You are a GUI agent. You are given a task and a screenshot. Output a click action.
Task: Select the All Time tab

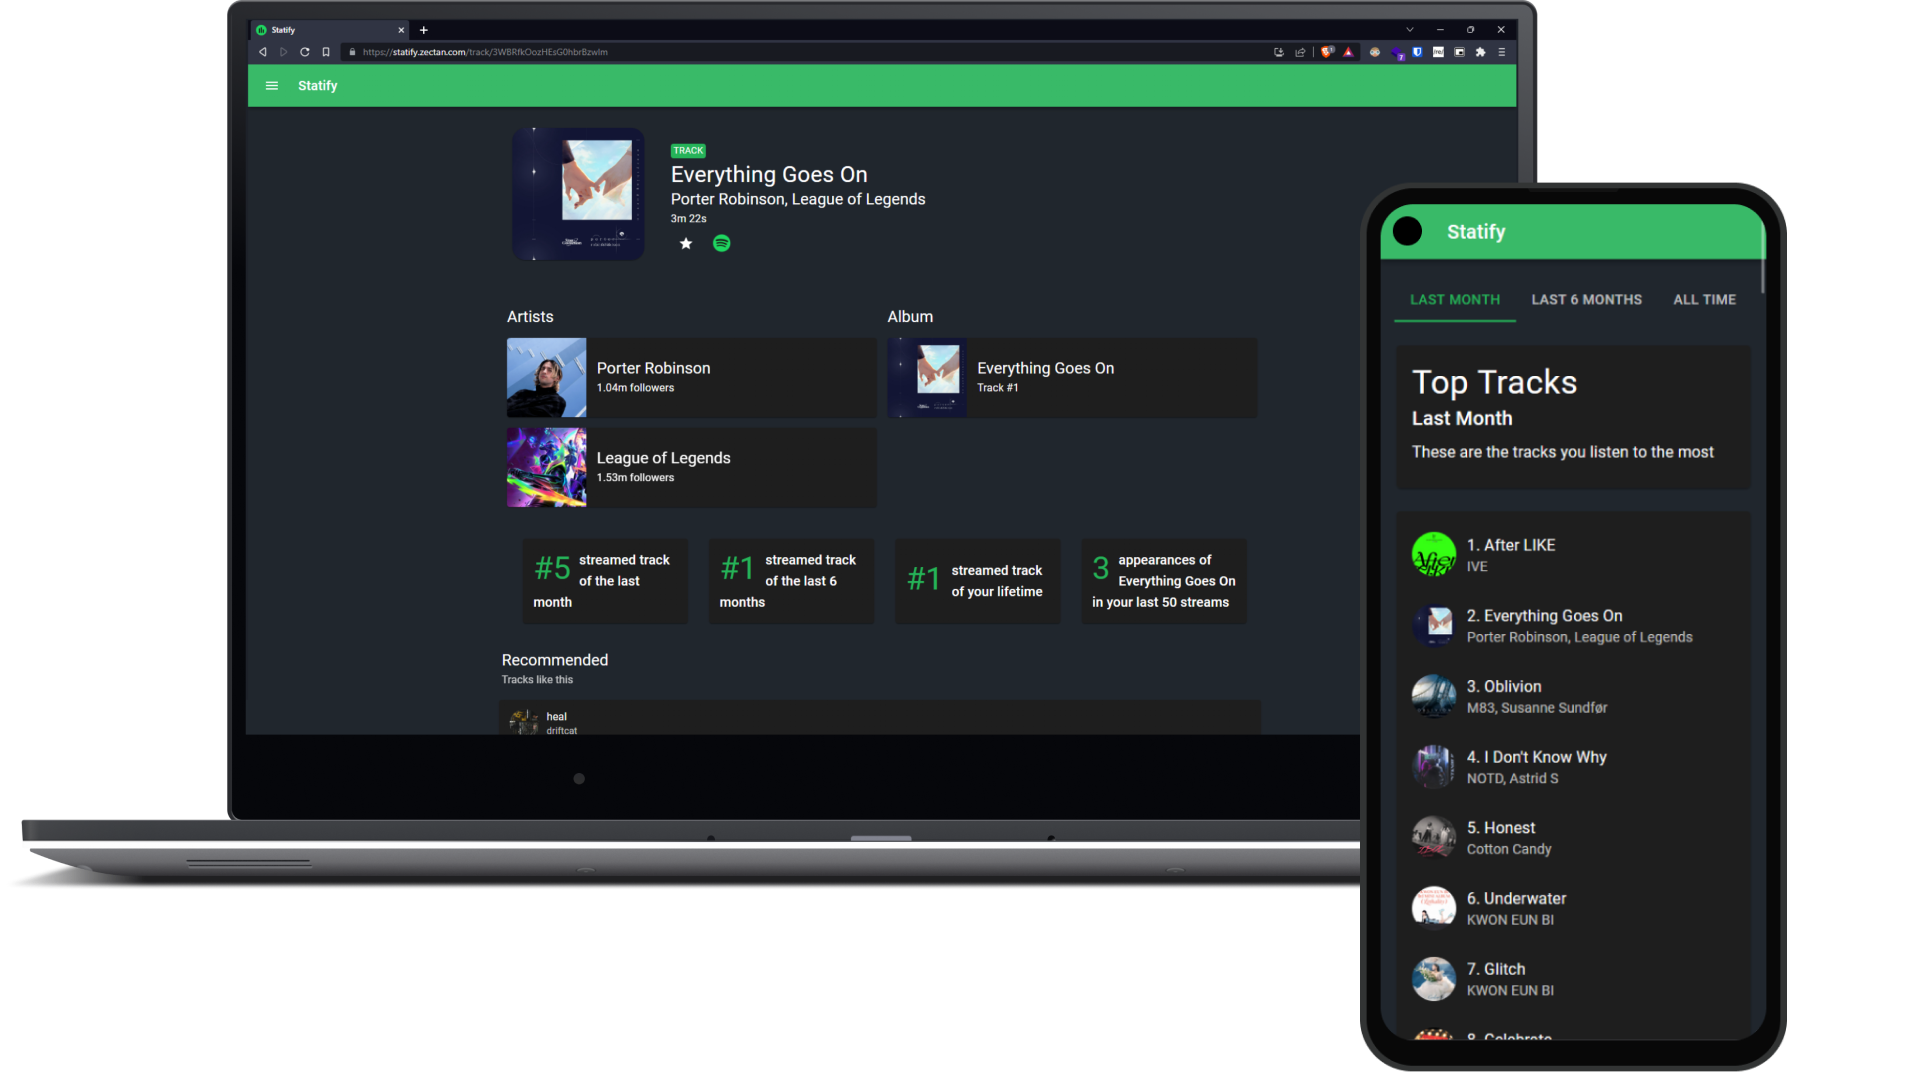(x=1704, y=299)
